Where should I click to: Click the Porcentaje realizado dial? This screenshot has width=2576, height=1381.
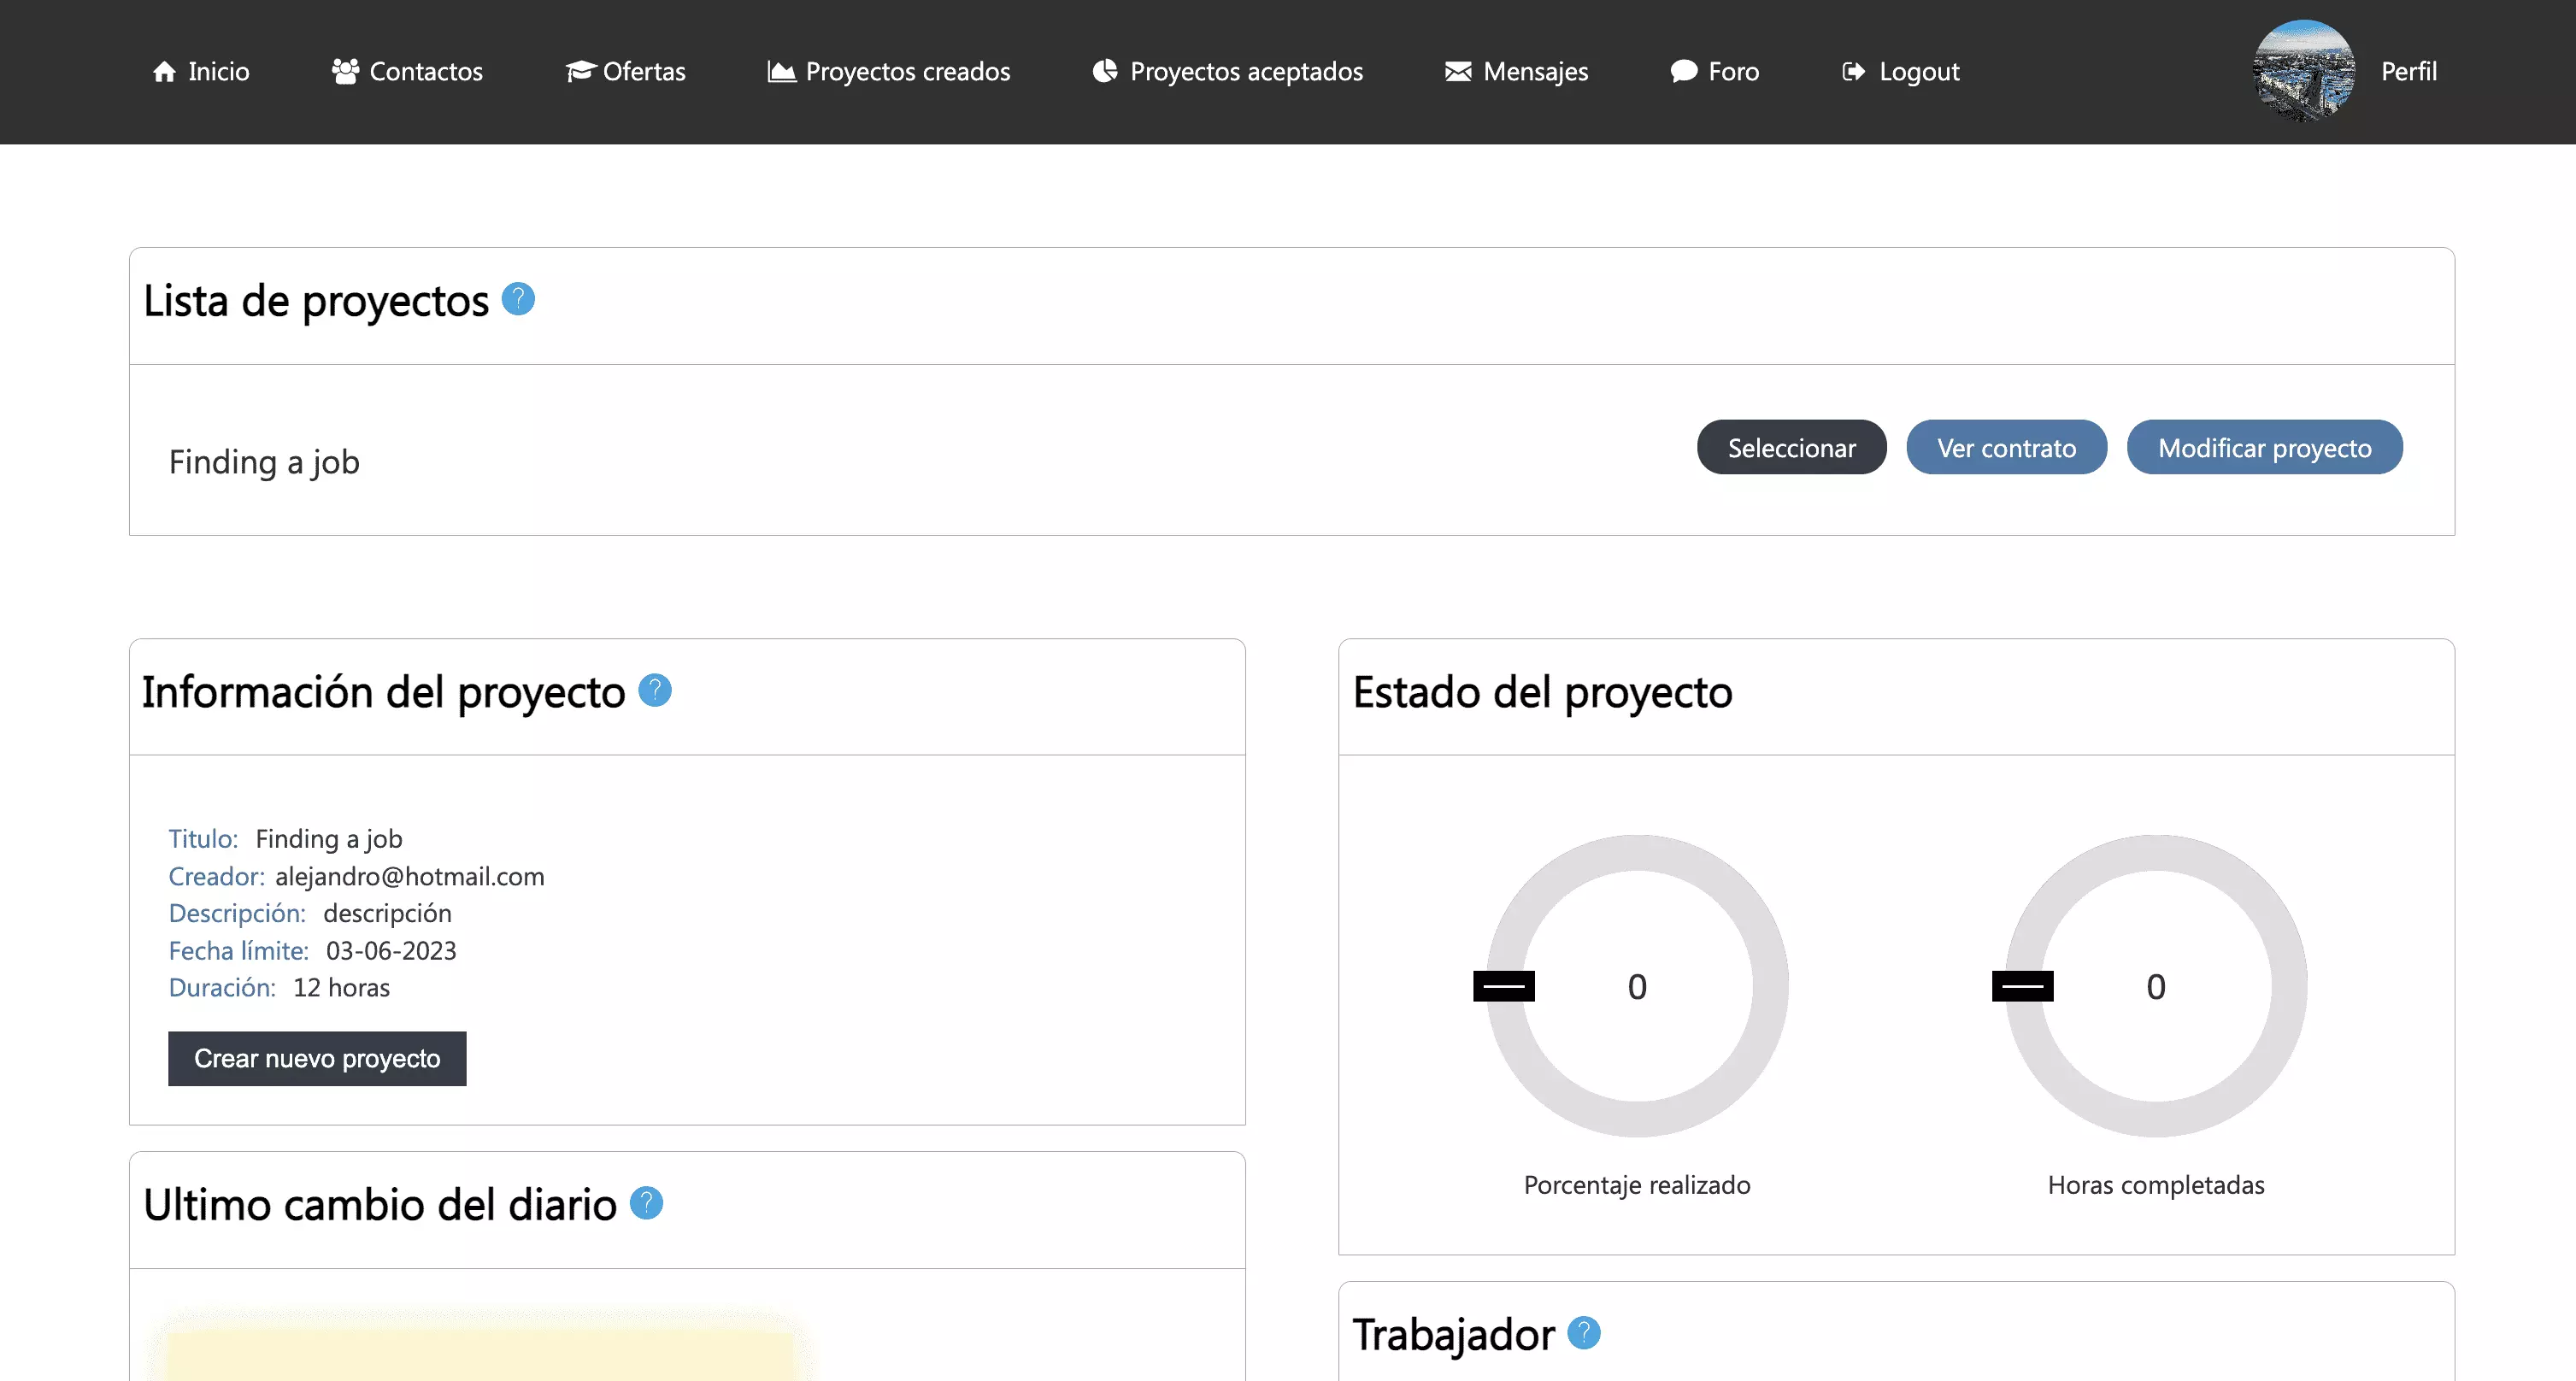[1637, 986]
